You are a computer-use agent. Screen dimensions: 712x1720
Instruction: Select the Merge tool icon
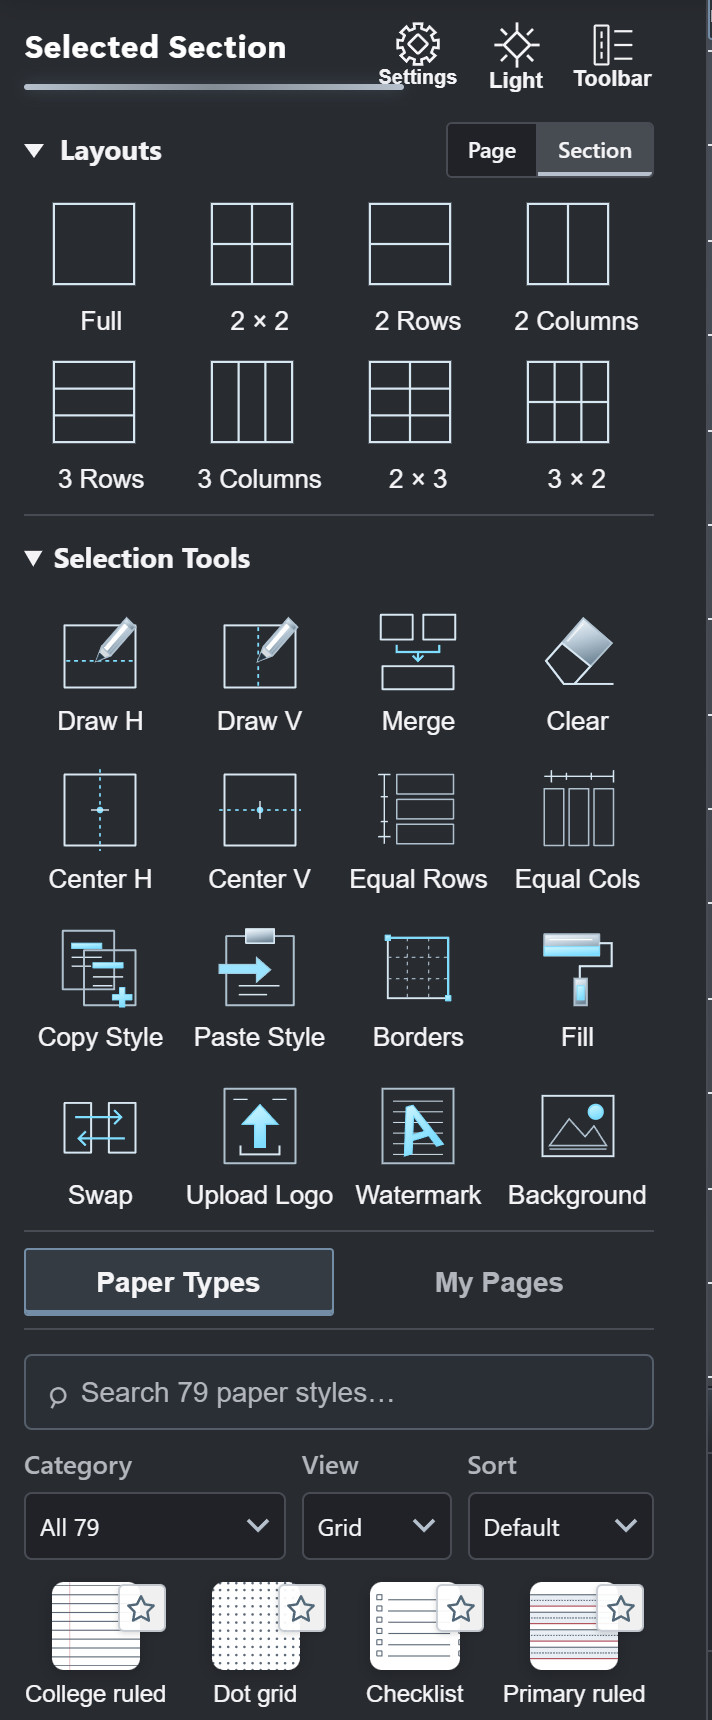pyautogui.click(x=418, y=652)
